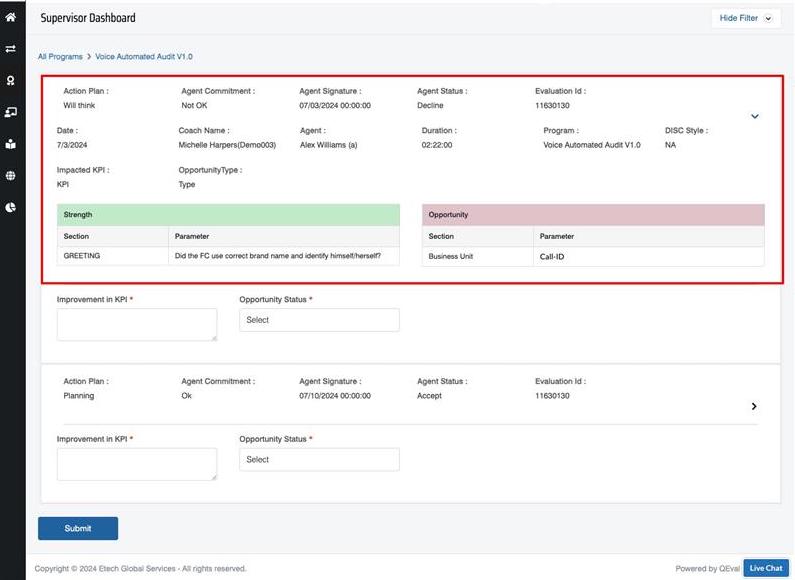
Task: Click the Submit button
Action: pos(78,528)
